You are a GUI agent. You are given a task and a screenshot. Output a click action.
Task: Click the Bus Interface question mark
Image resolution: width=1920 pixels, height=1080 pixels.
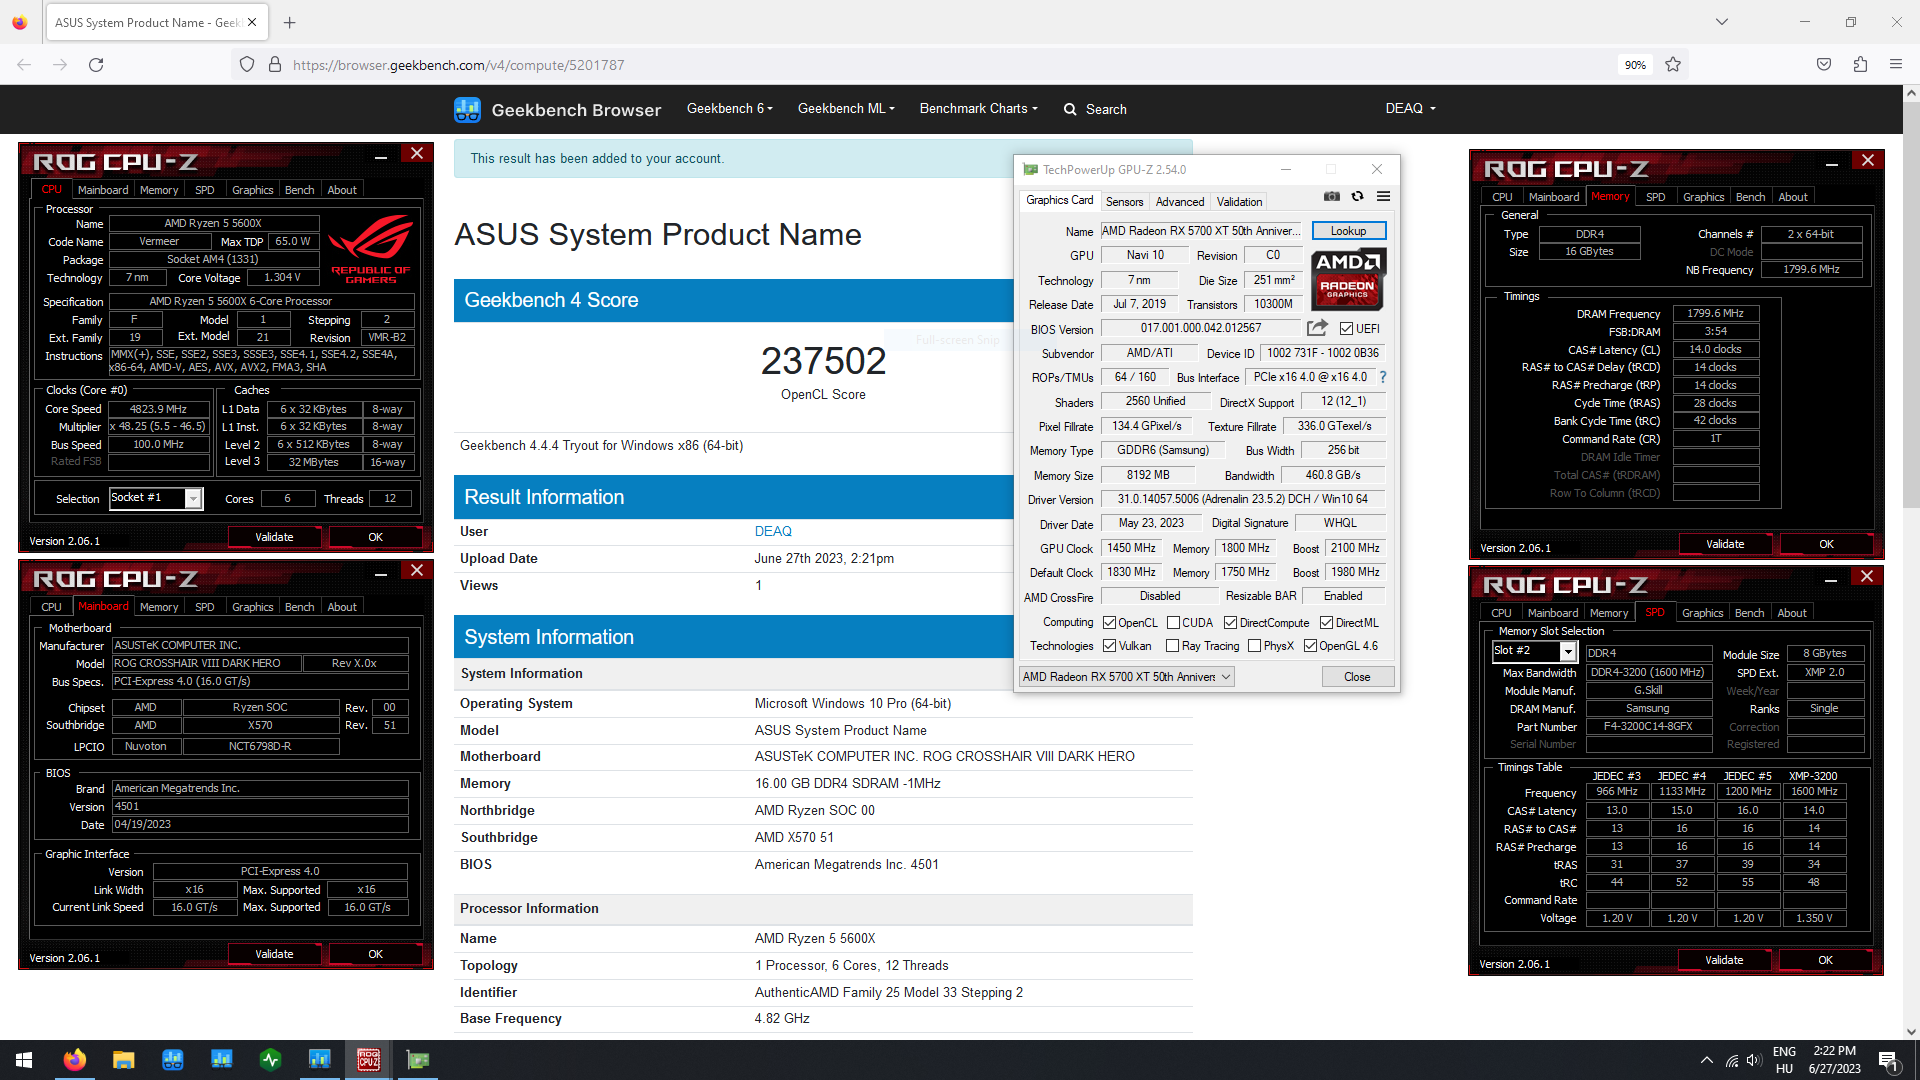pyautogui.click(x=1383, y=377)
